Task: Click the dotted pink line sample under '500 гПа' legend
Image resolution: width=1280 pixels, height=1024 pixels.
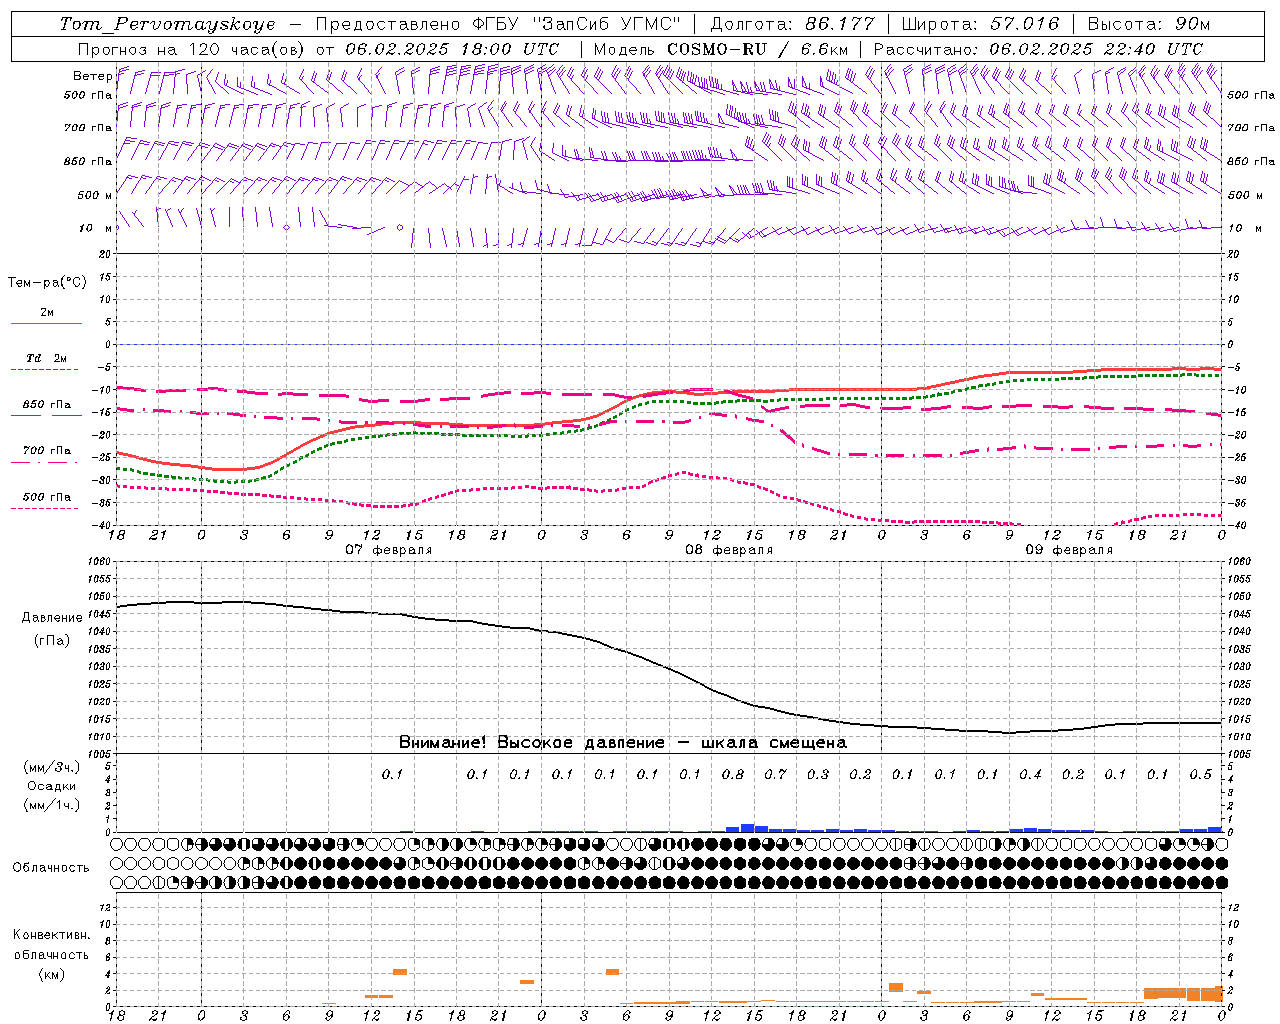Action: 45,508
